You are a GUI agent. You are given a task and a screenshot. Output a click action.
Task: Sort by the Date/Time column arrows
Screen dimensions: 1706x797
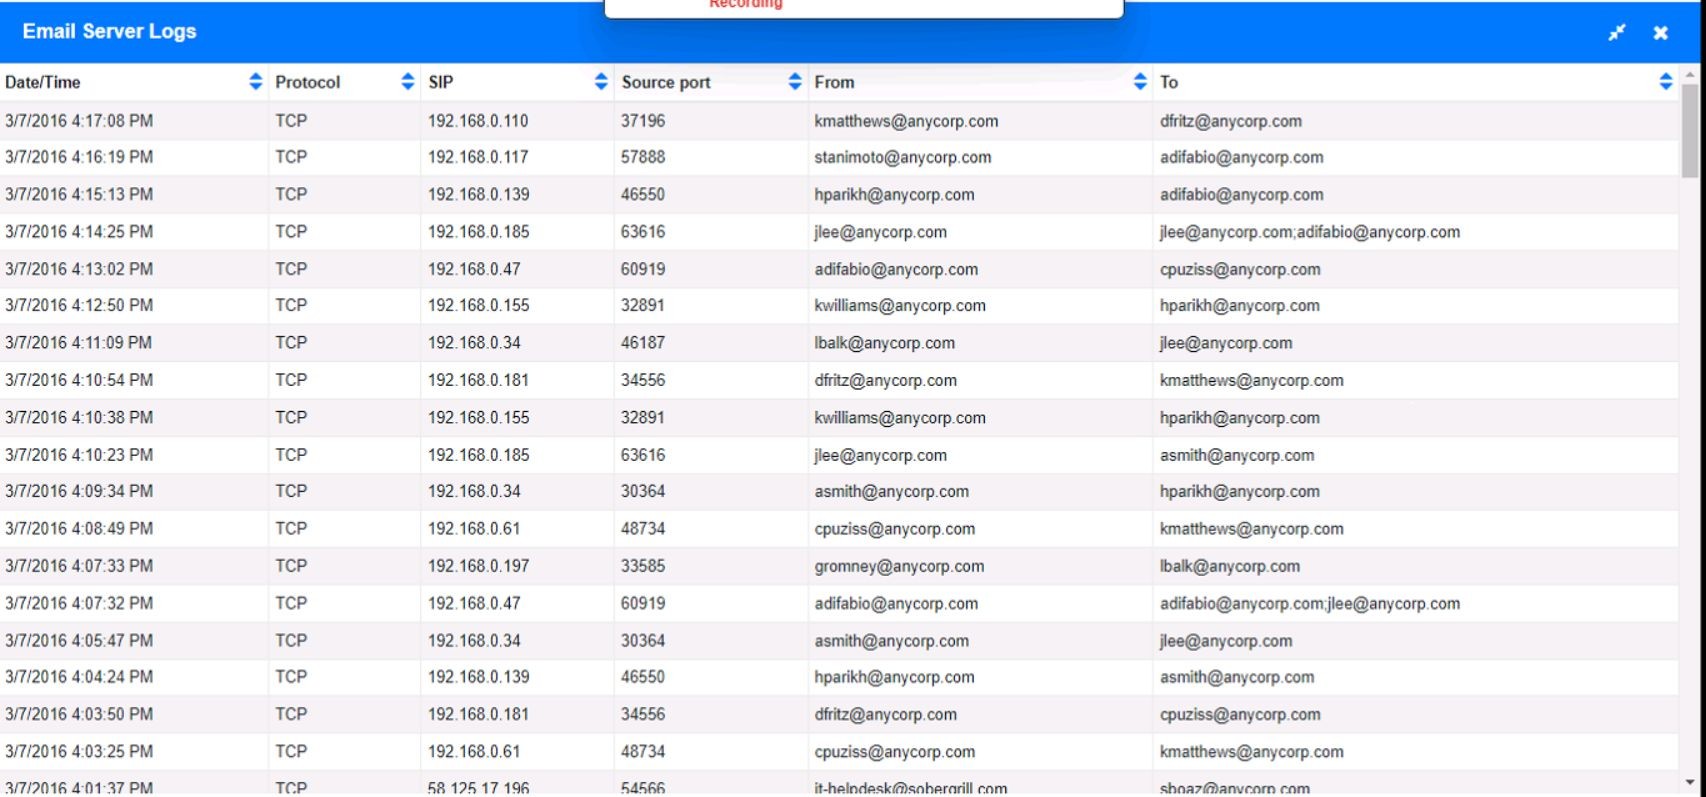pyautogui.click(x=256, y=82)
